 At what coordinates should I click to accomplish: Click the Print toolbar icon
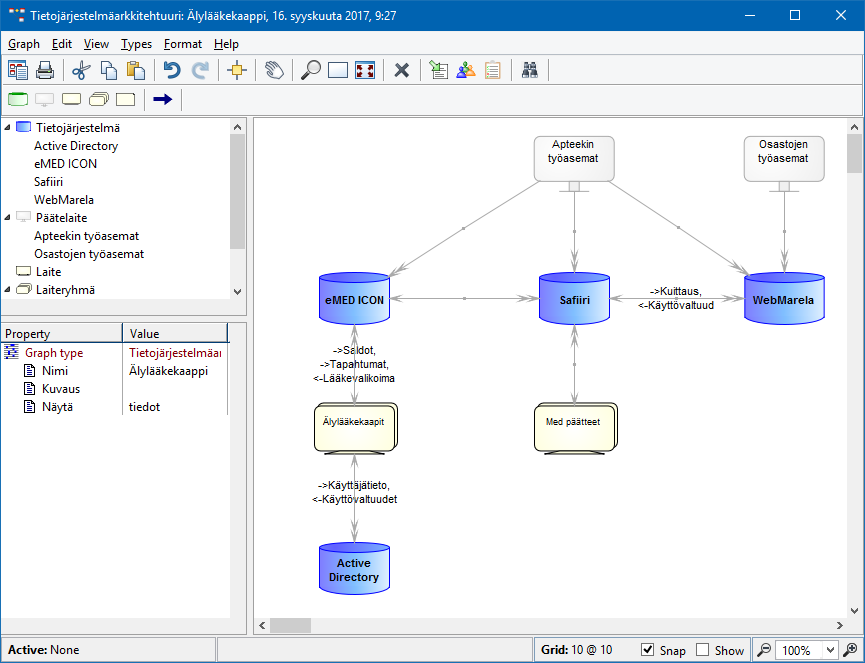(x=45, y=70)
